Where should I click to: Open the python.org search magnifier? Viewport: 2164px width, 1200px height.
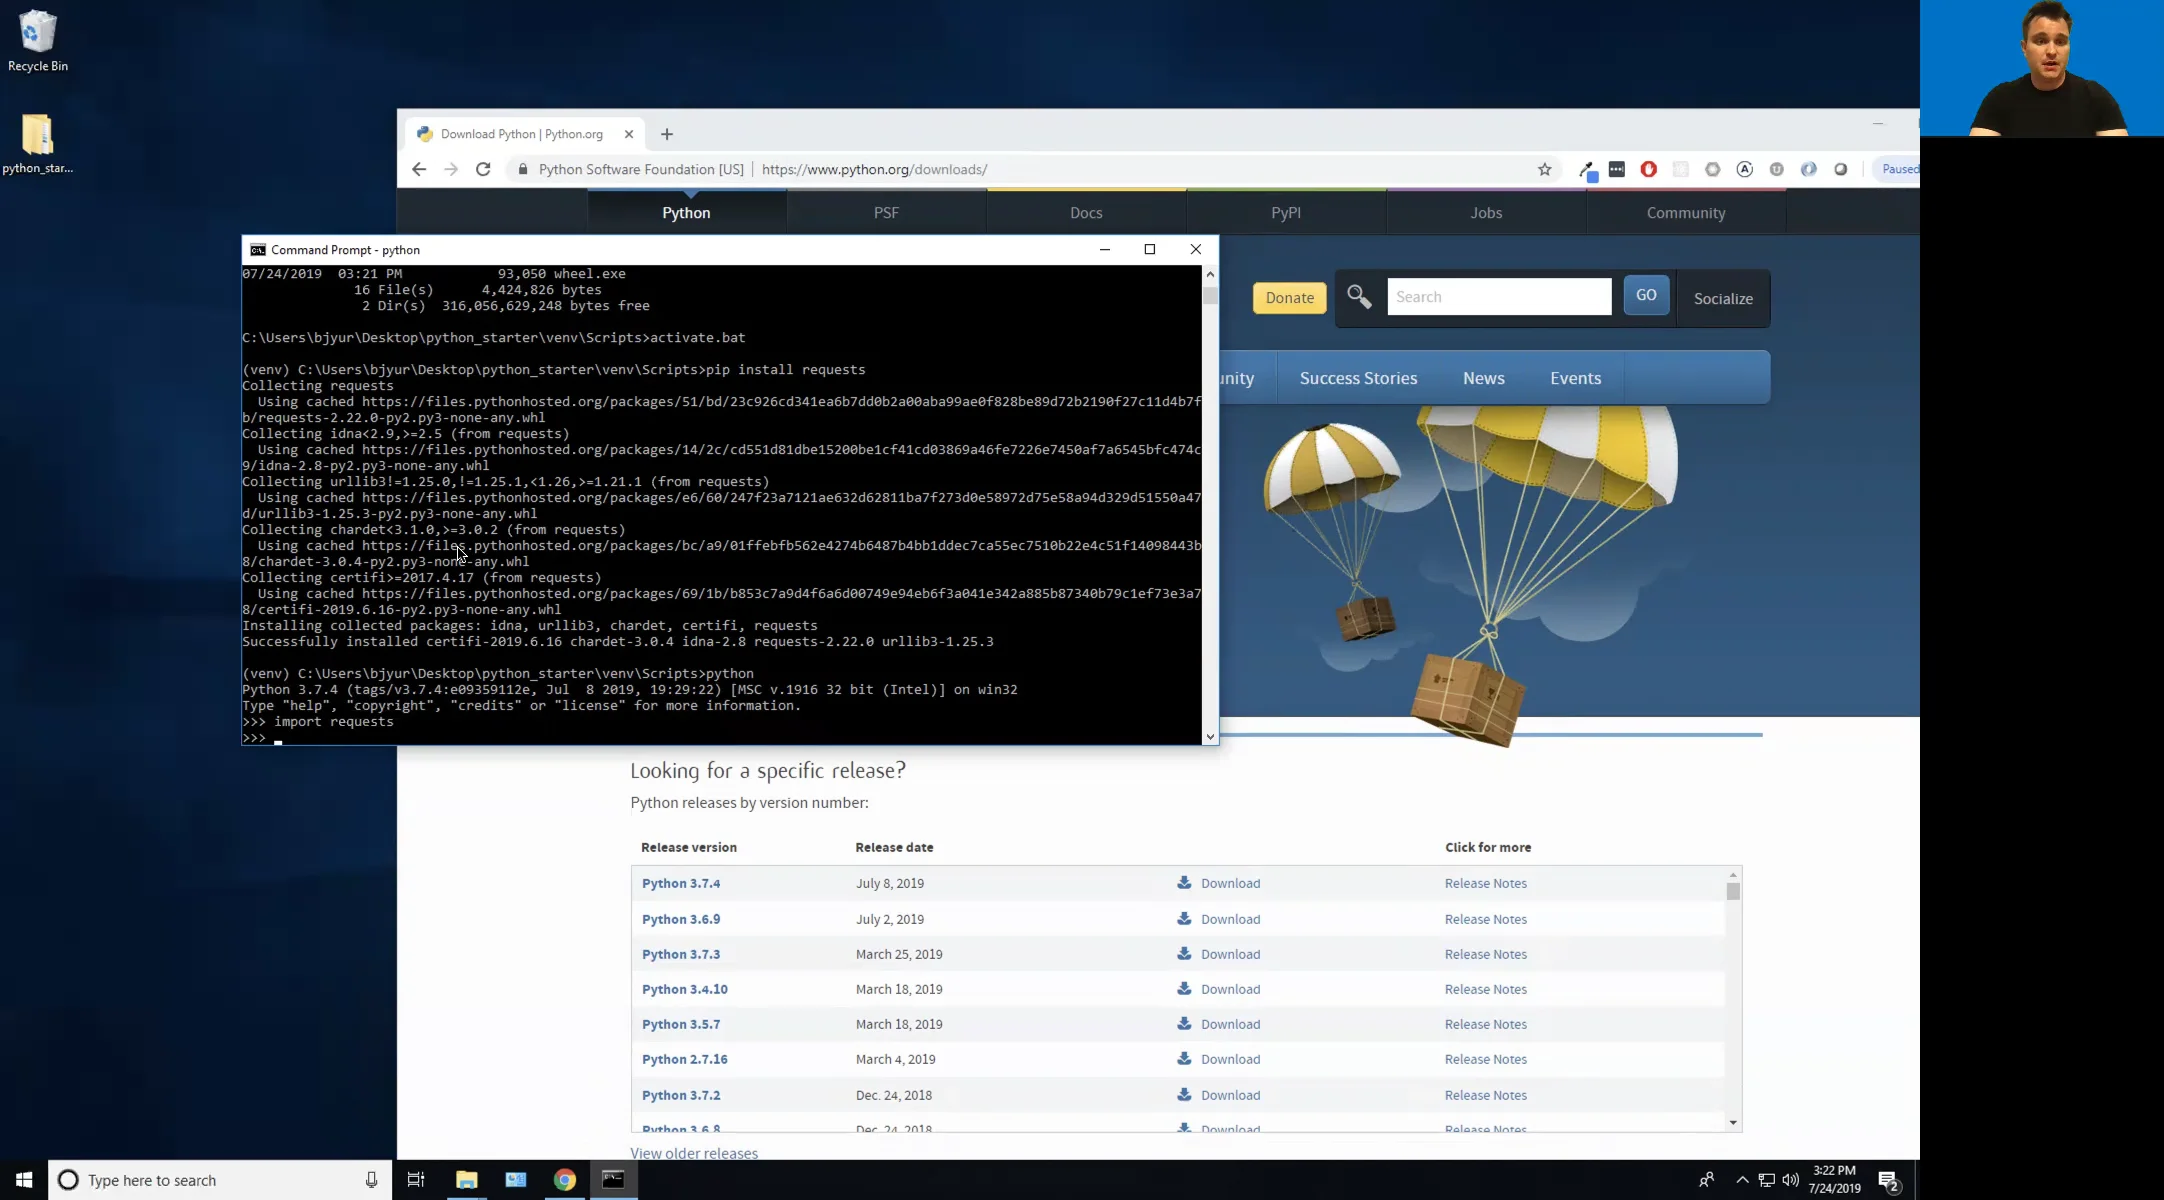tap(1358, 297)
